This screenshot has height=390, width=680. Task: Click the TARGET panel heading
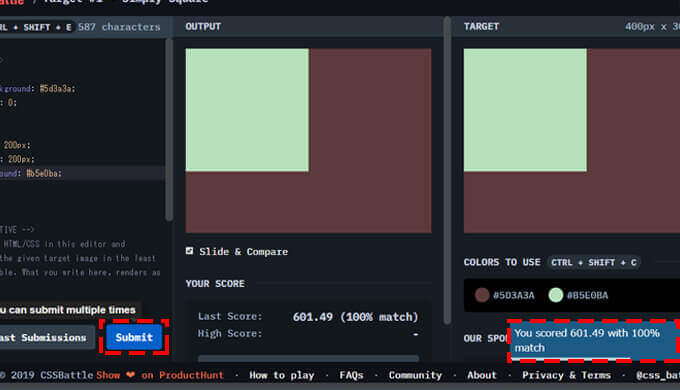(x=481, y=26)
